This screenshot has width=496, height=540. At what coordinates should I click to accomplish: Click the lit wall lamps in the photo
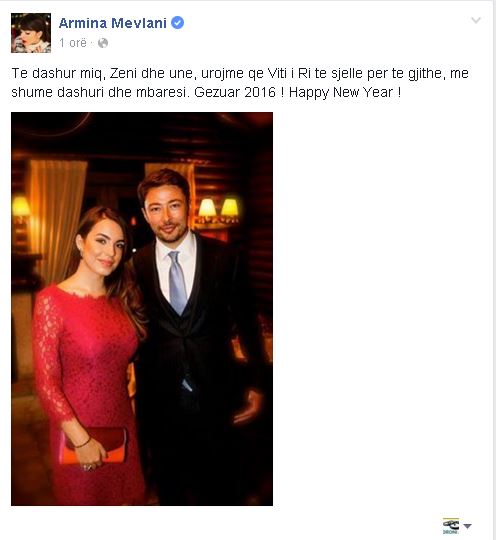218,209
